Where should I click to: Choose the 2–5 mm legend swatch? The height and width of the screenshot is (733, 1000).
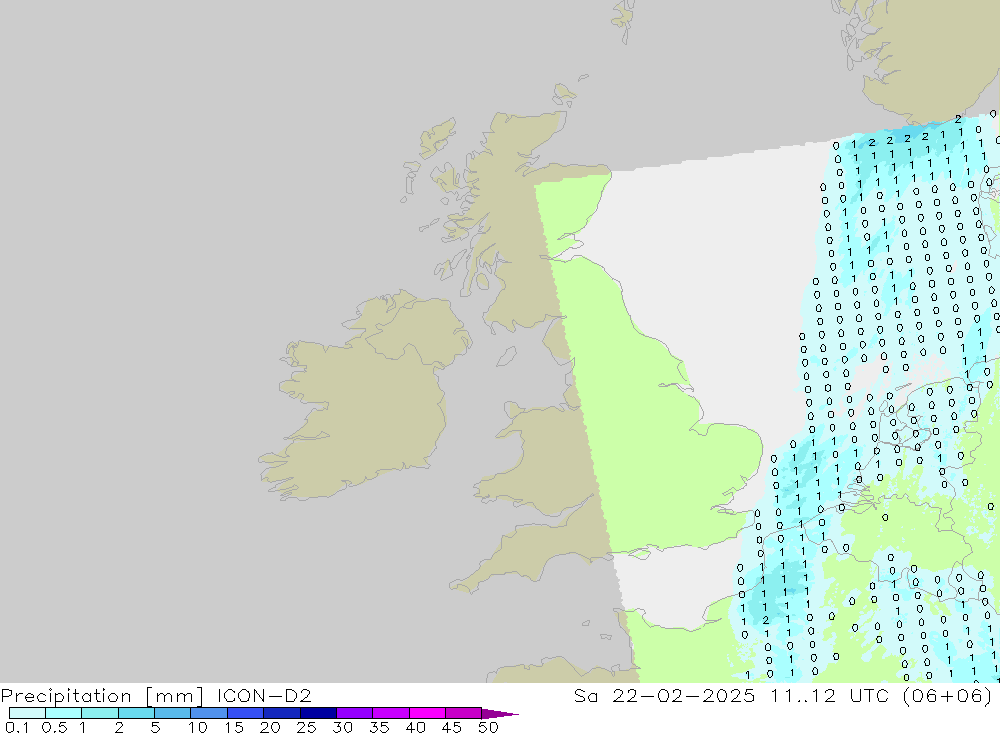point(136,713)
